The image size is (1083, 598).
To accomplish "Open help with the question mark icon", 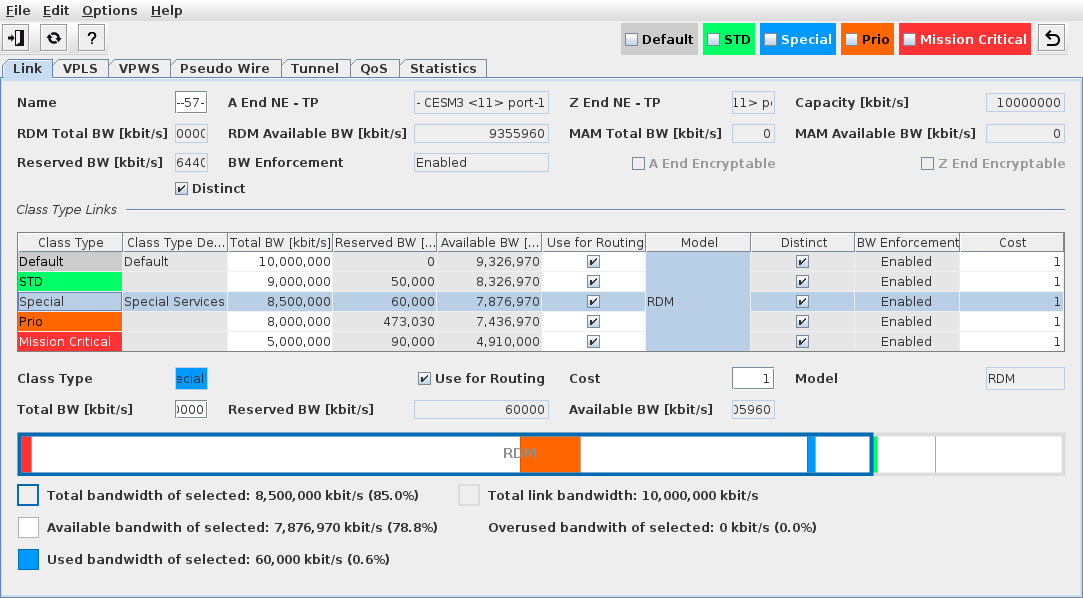I will point(90,38).
